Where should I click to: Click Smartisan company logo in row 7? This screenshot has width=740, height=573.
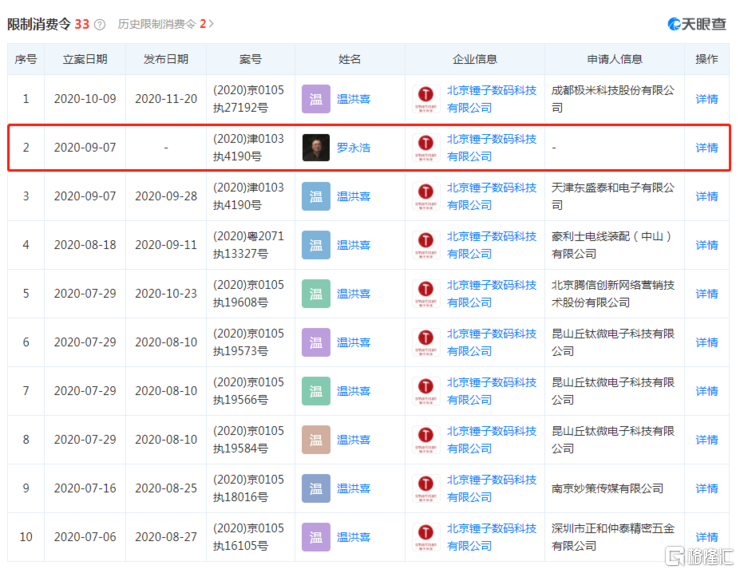(426, 391)
